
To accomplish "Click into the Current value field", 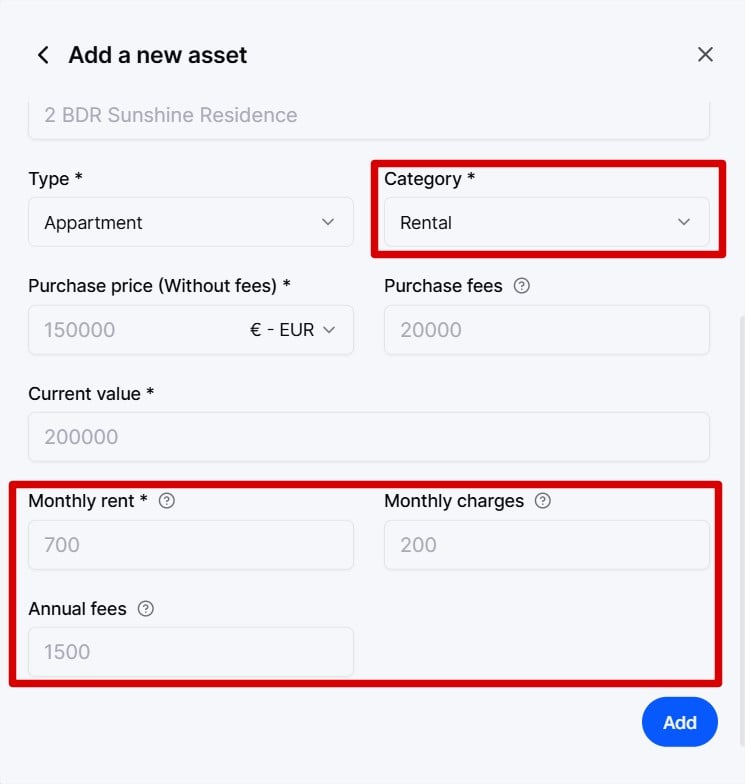I will coord(368,437).
